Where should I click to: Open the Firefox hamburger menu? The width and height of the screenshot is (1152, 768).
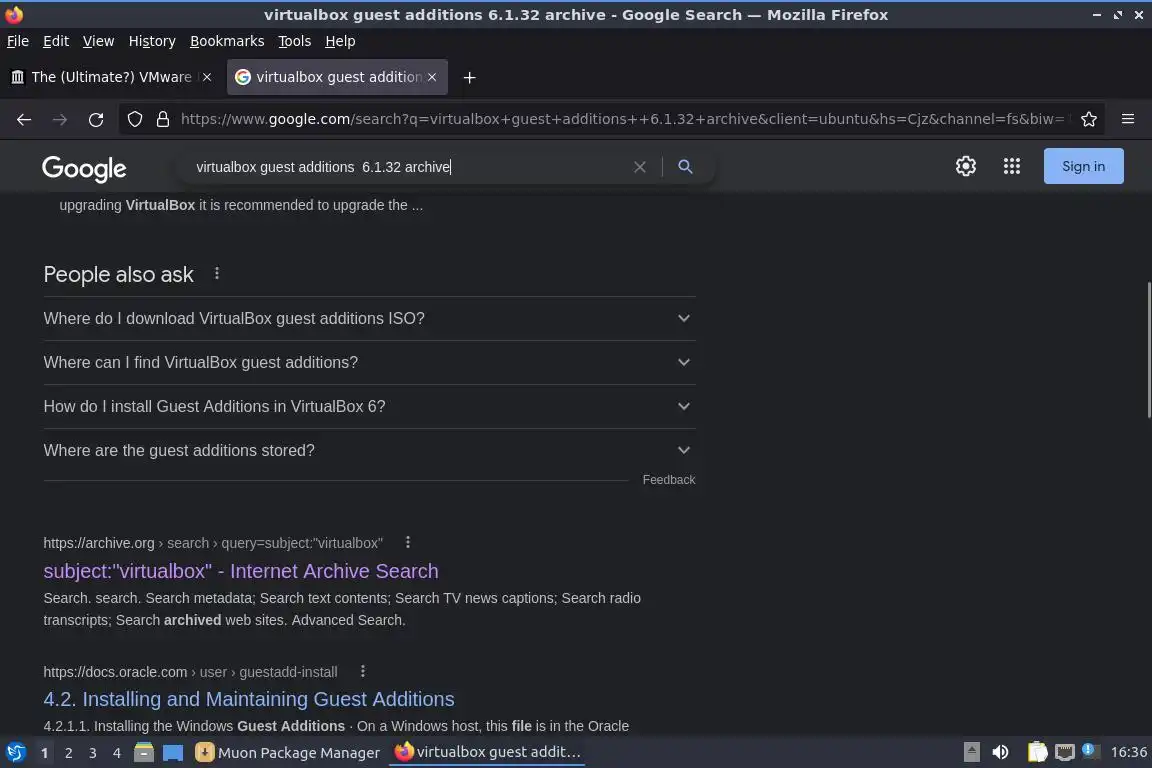1128,119
